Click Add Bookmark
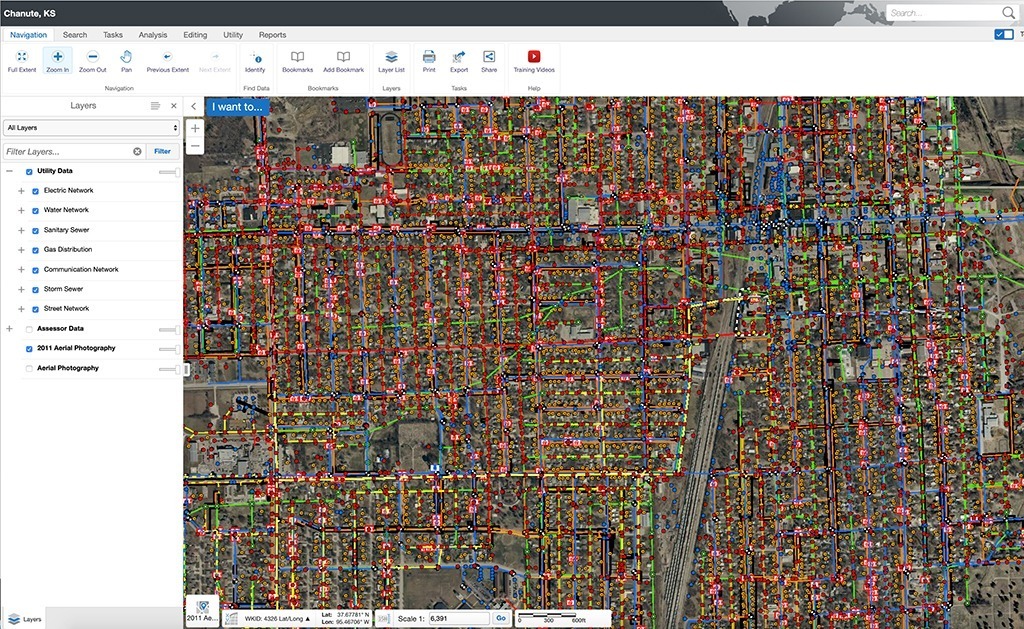1024x629 pixels. point(343,61)
